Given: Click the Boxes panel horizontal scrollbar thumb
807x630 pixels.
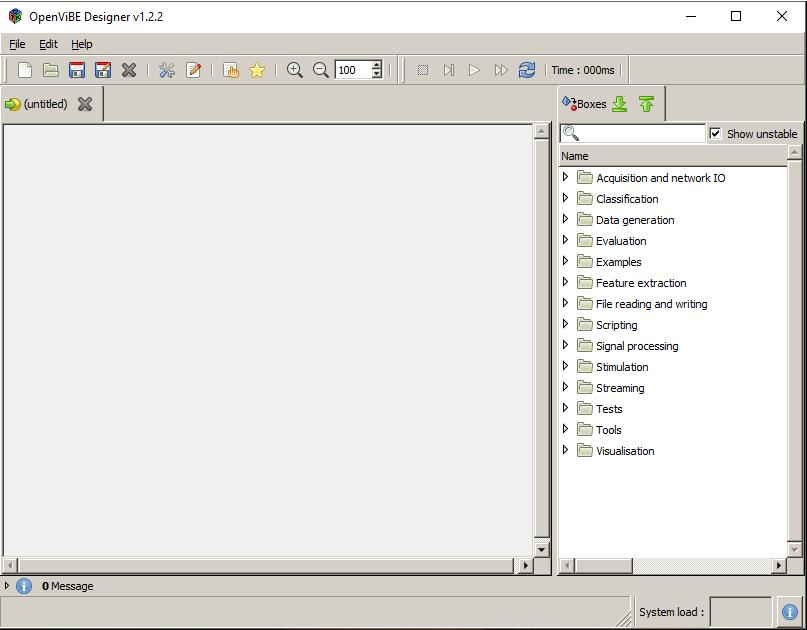Looking at the screenshot, I should tap(604, 566).
